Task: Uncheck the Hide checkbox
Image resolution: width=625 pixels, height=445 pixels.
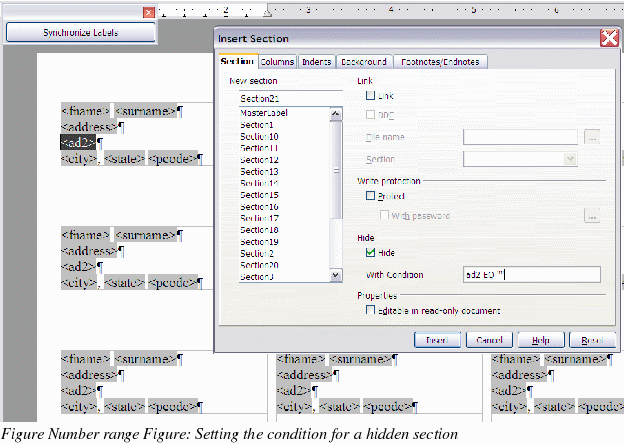Action: (371, 253)
